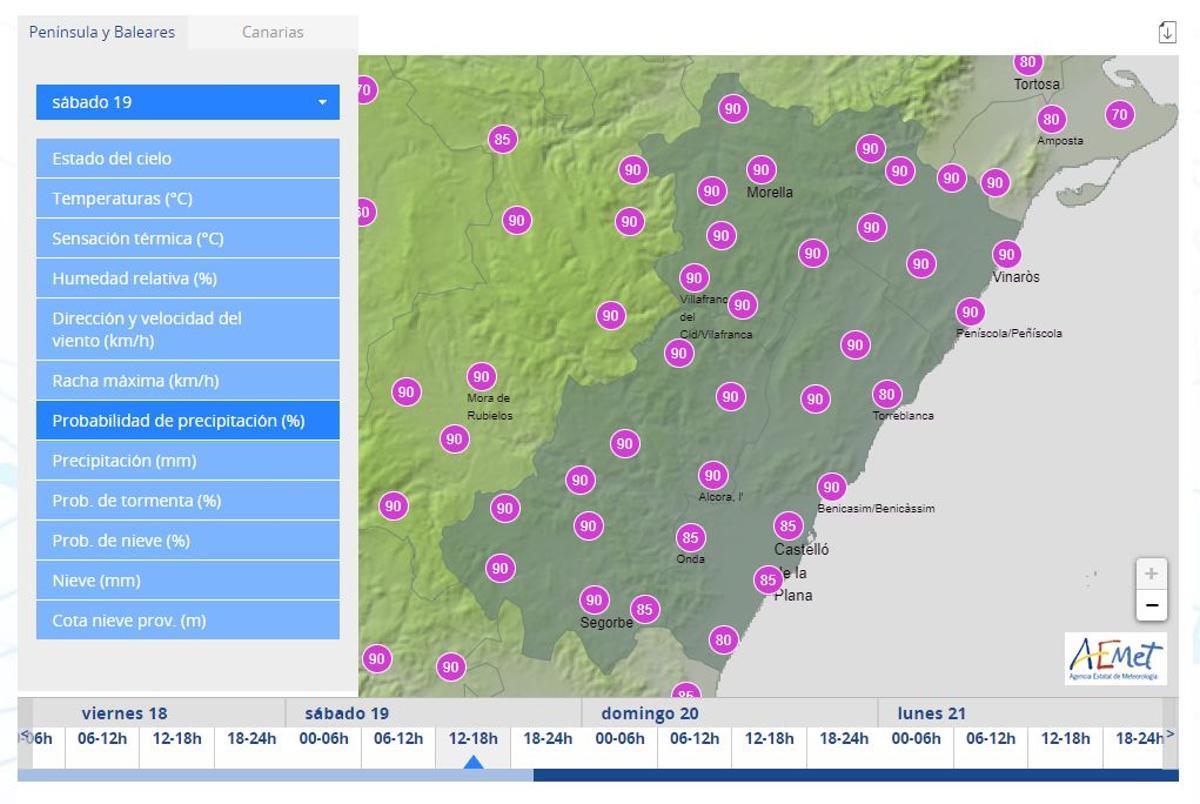Select the 85% marker at Castelló de la Plana

(788, 524)
